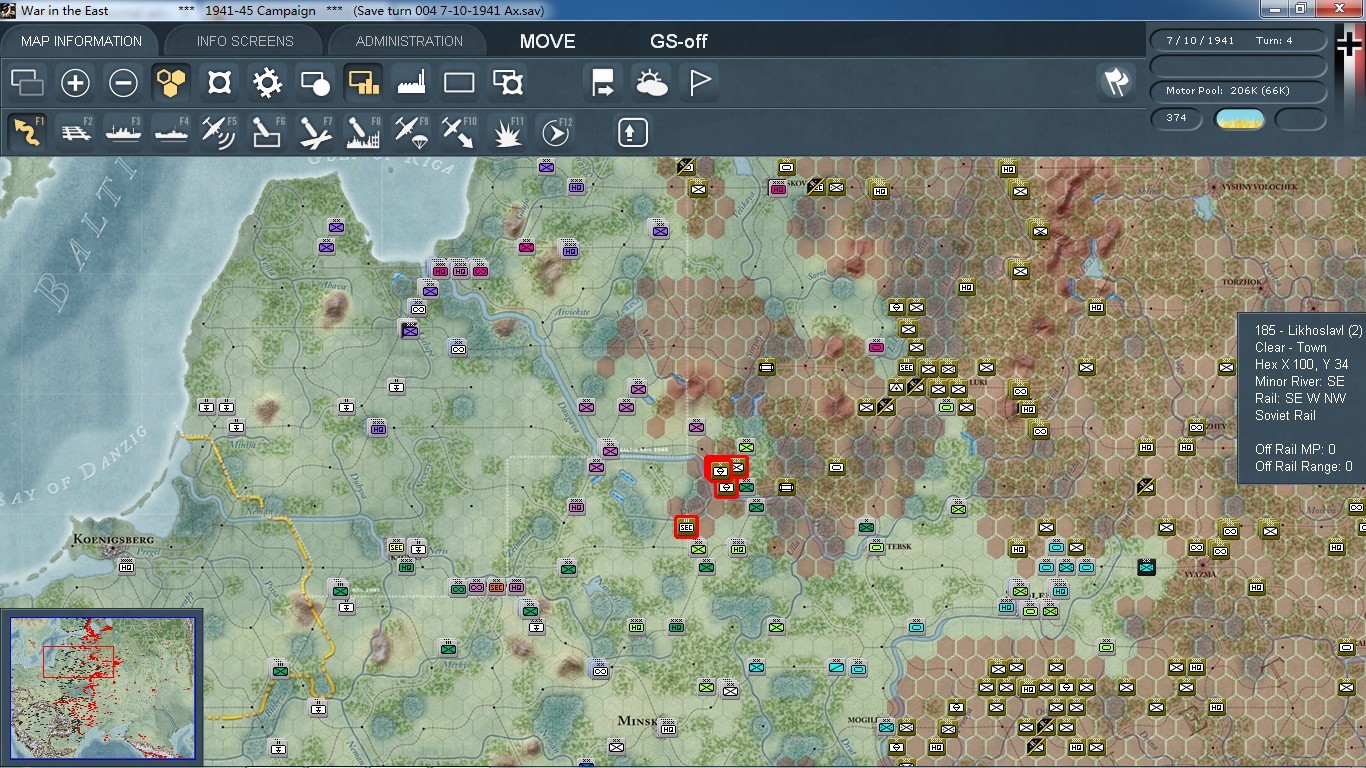Click the Motor Pool 206K readout
This screenshot has width=1366, height=768.
[1239, 91]
